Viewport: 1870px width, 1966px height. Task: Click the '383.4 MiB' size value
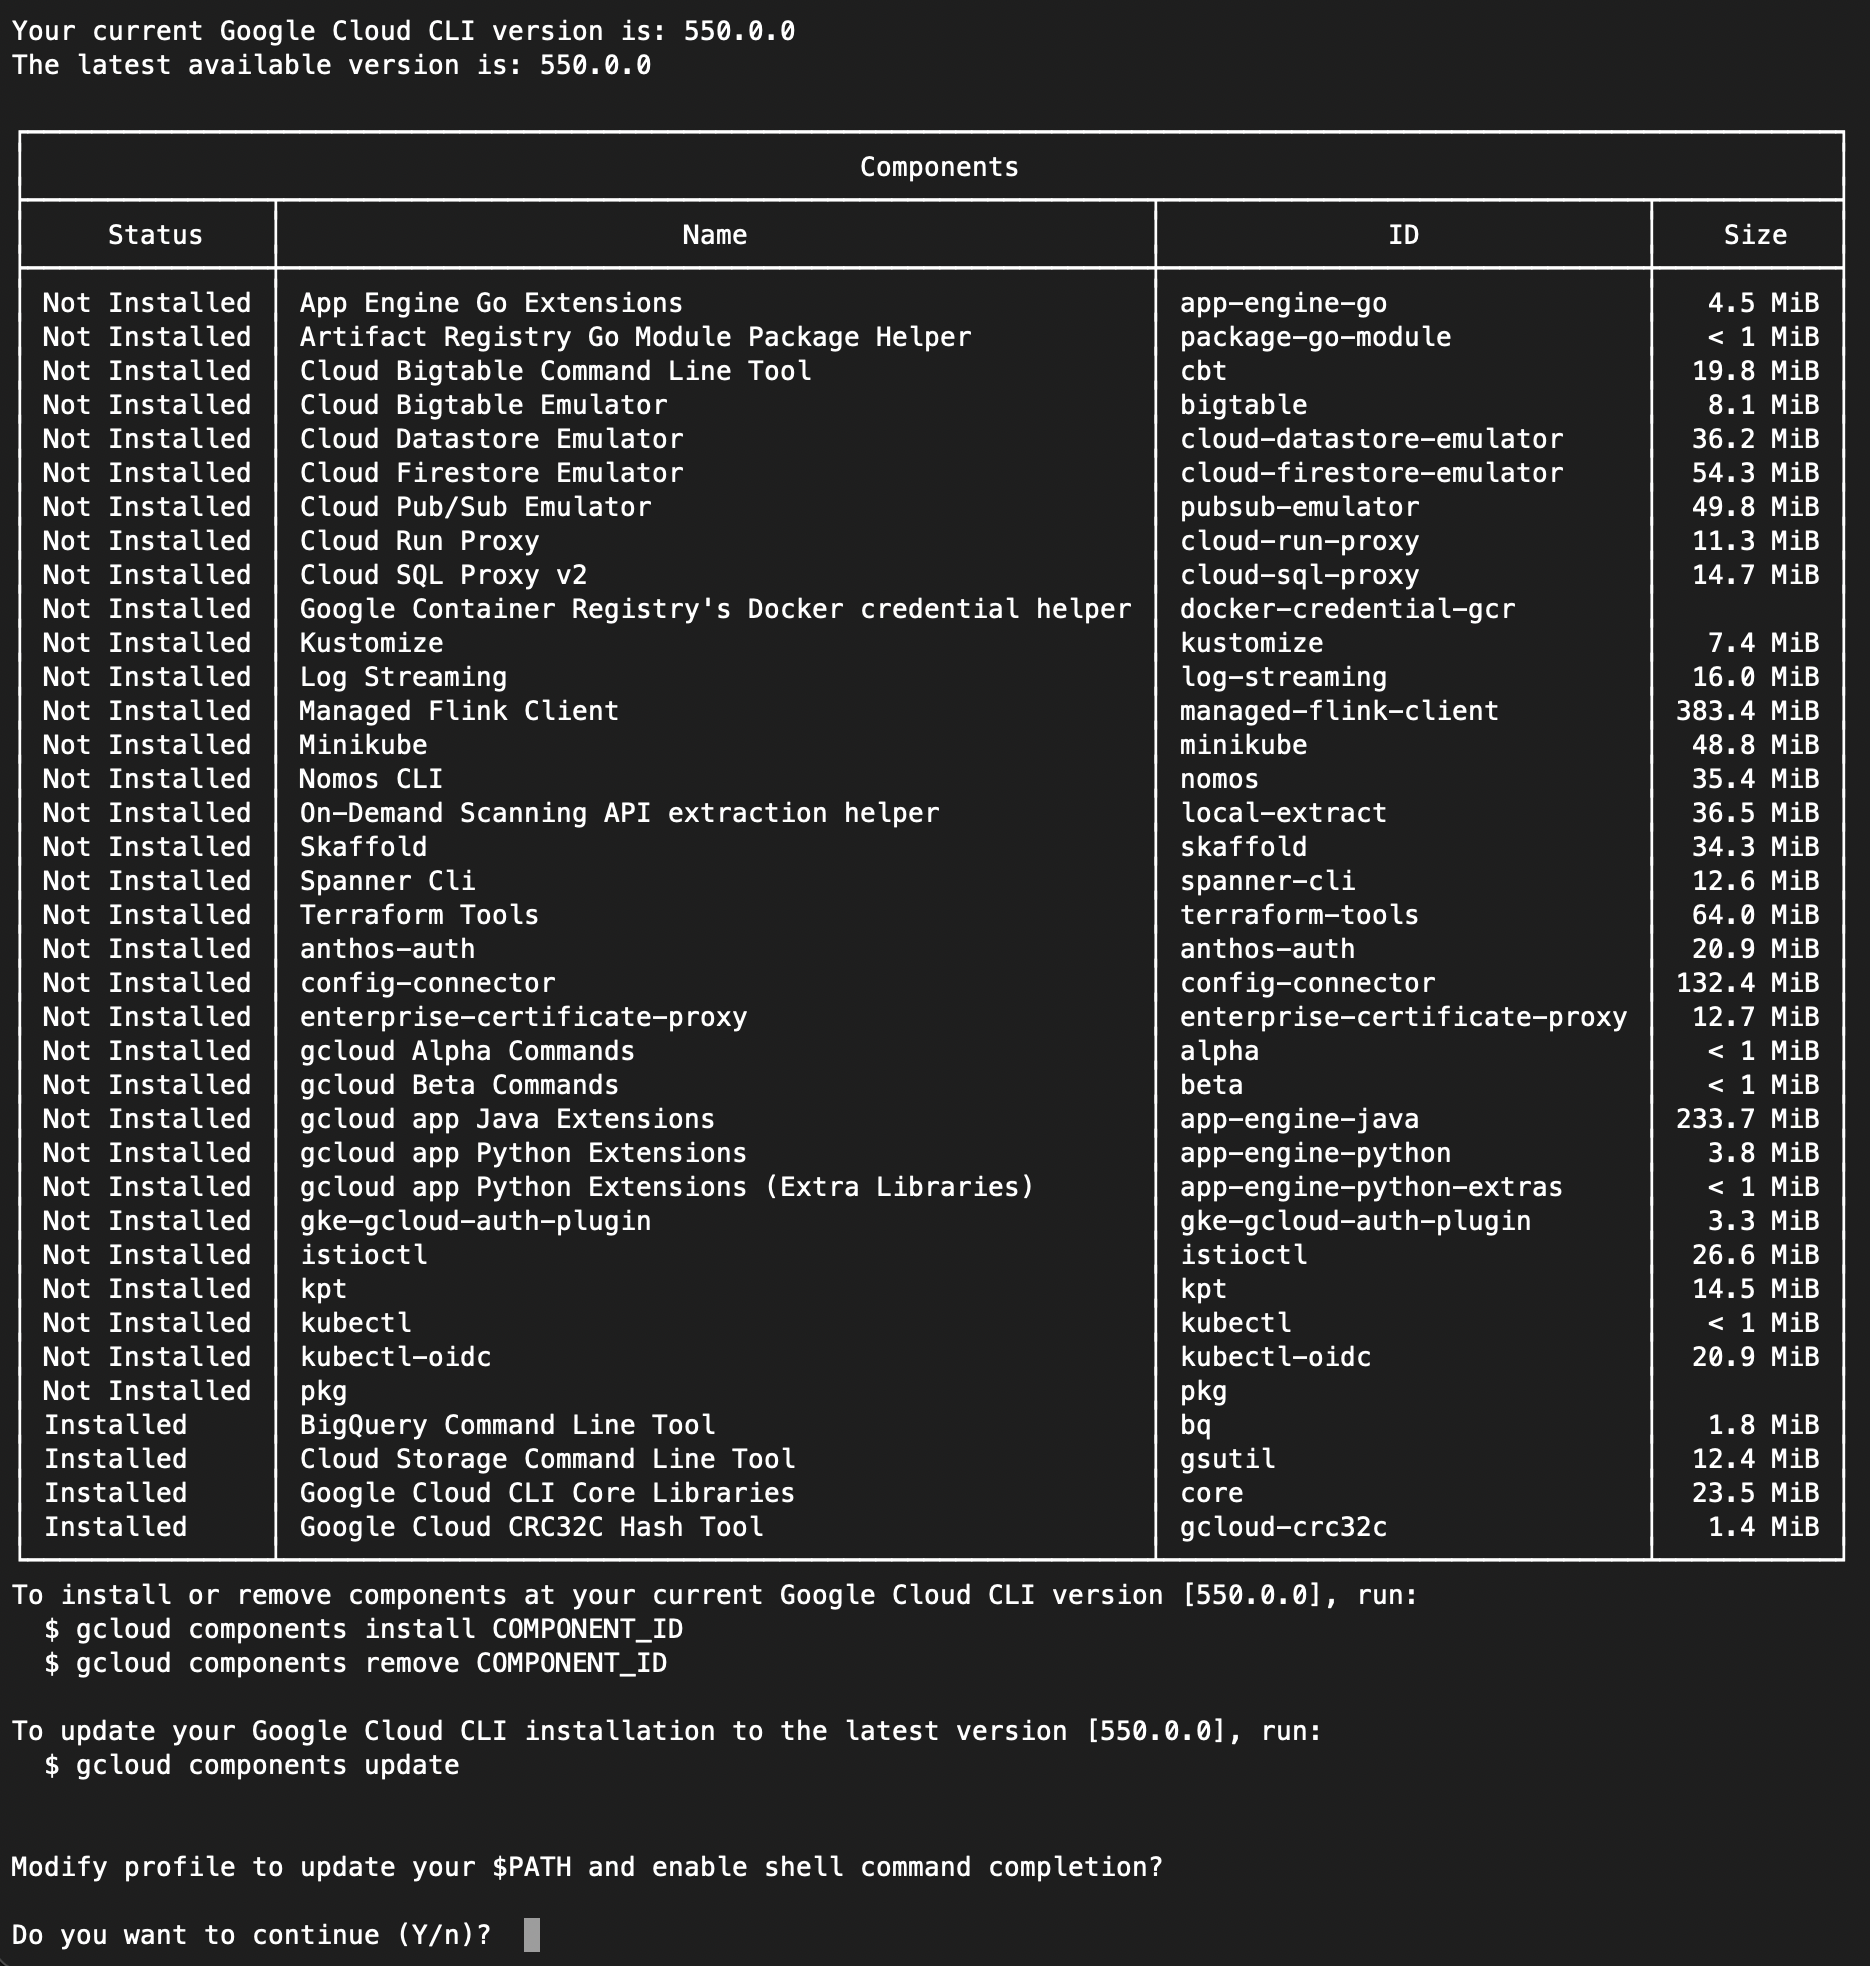pos(1747,711)
